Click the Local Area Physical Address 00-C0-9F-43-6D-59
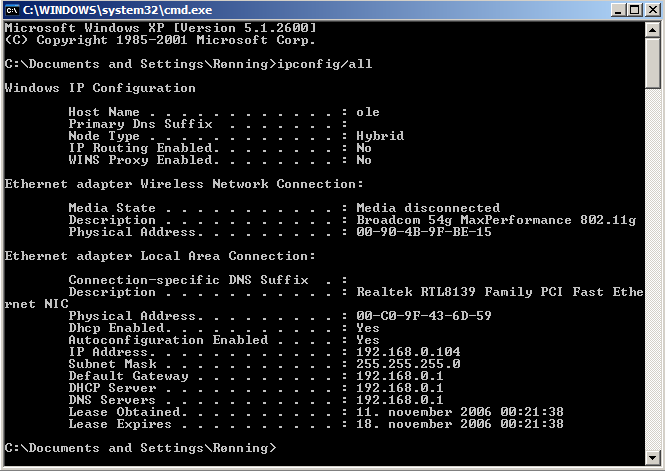Viewport: 665px width, 471px height. tap(424, 316)
